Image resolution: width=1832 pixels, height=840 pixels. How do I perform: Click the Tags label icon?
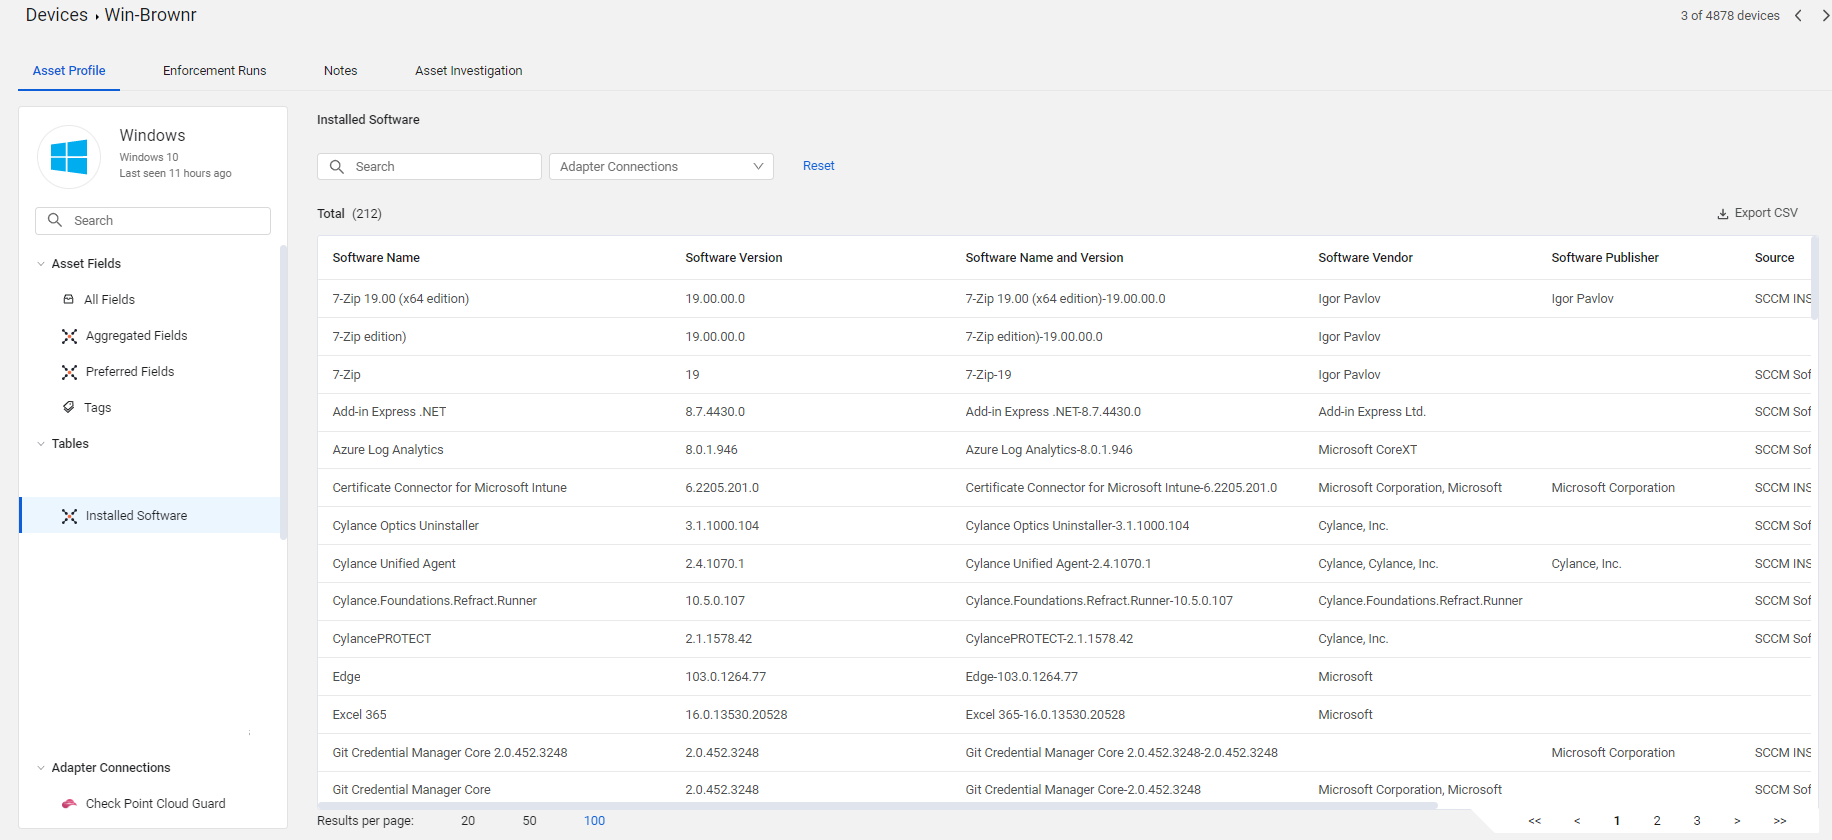click(x=69, y=407)
